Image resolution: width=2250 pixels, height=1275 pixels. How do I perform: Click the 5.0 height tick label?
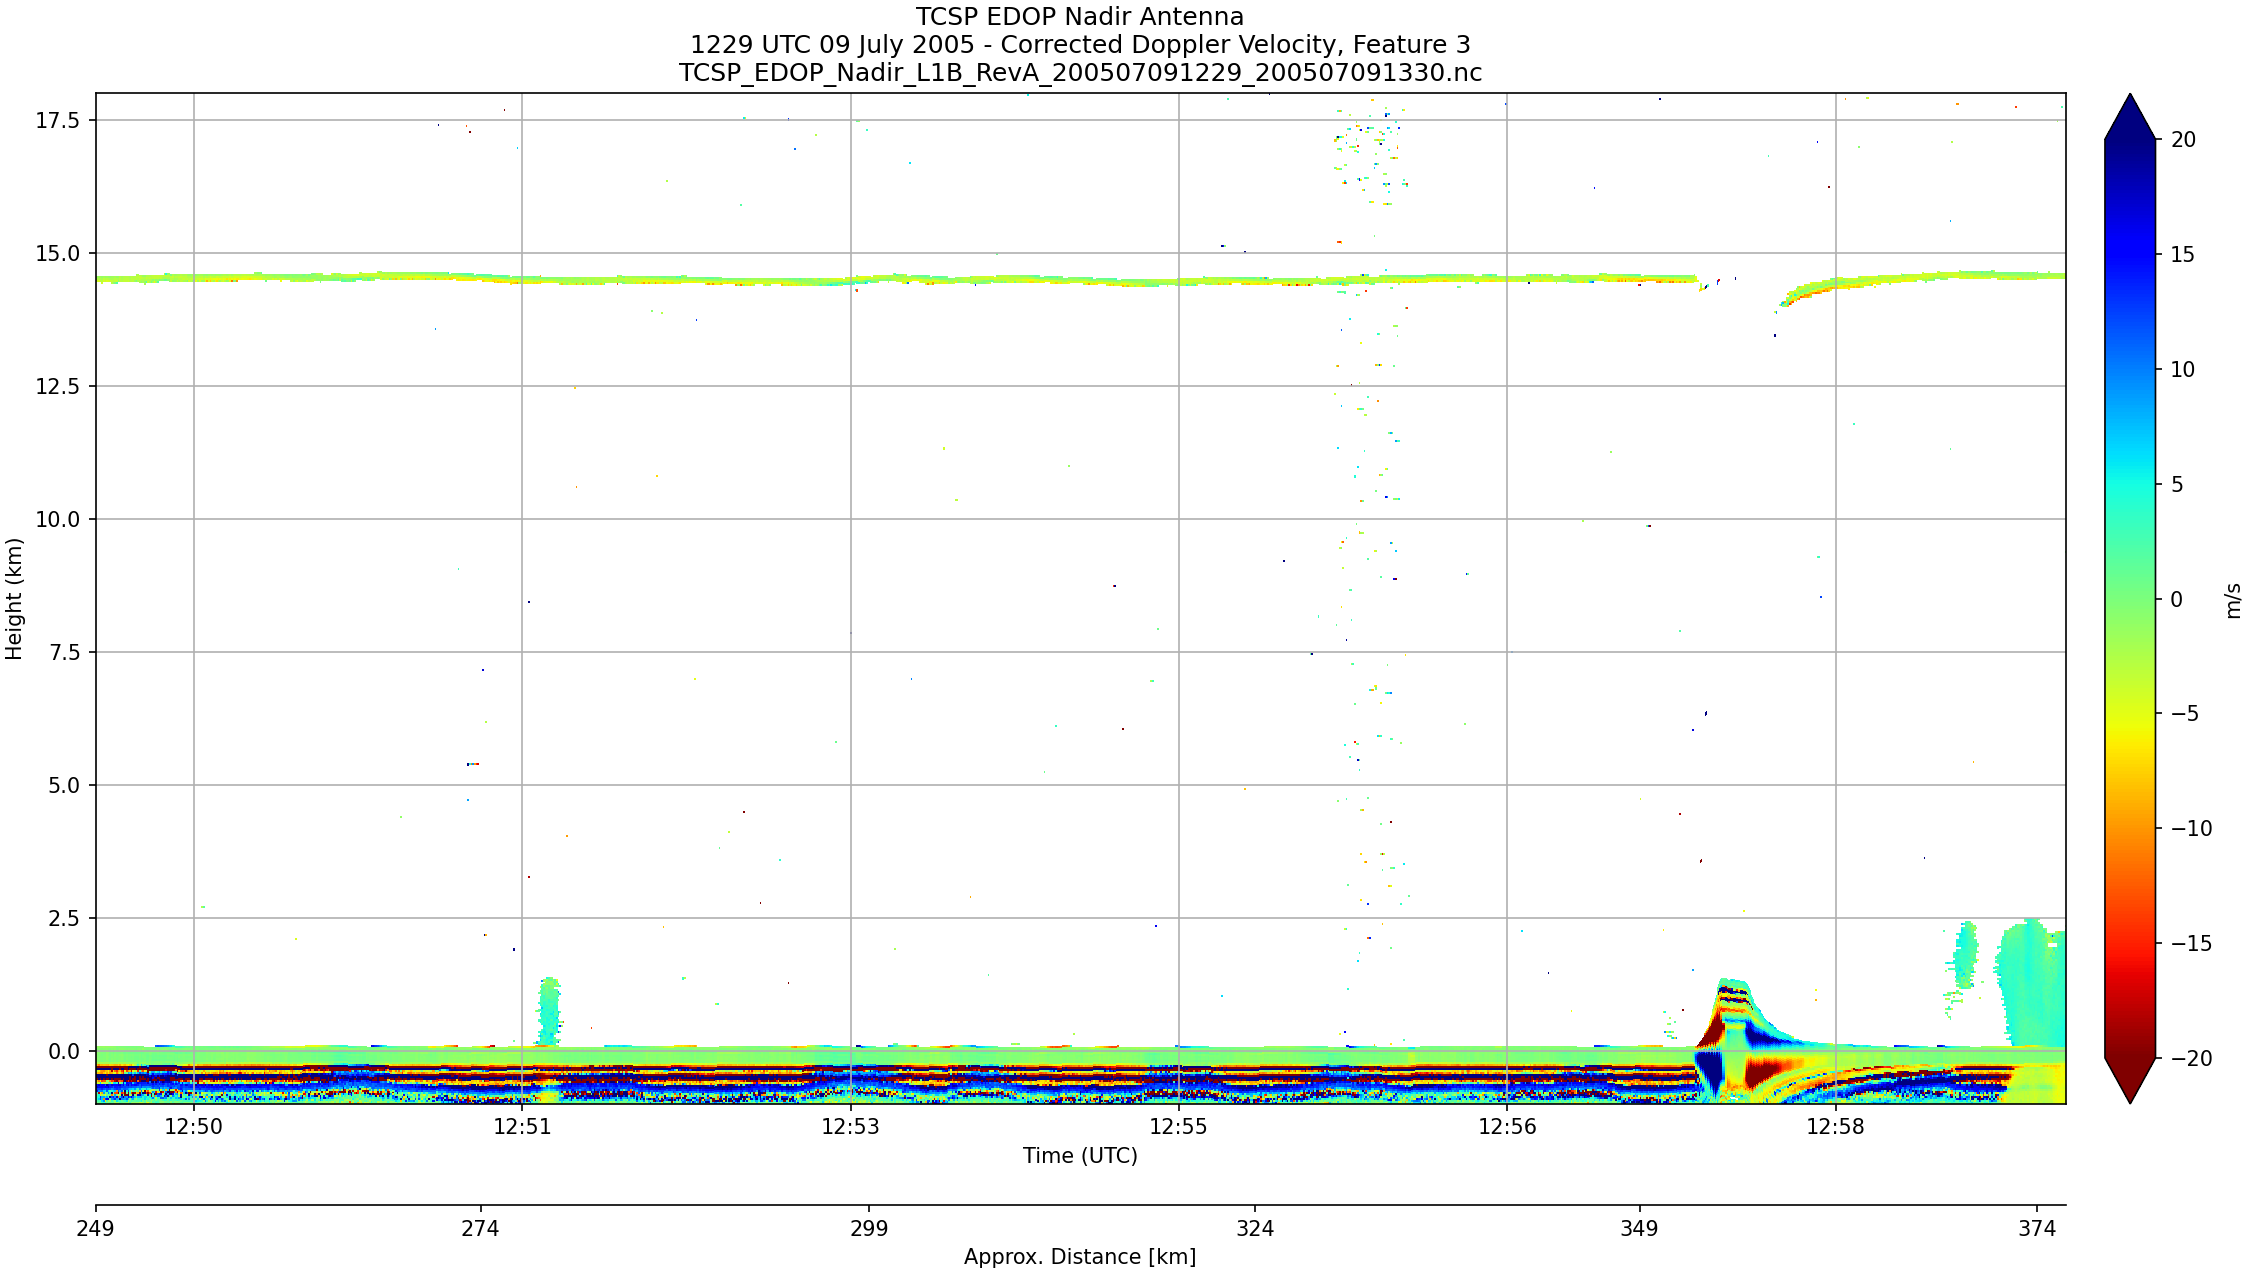(x=64, y=785)
